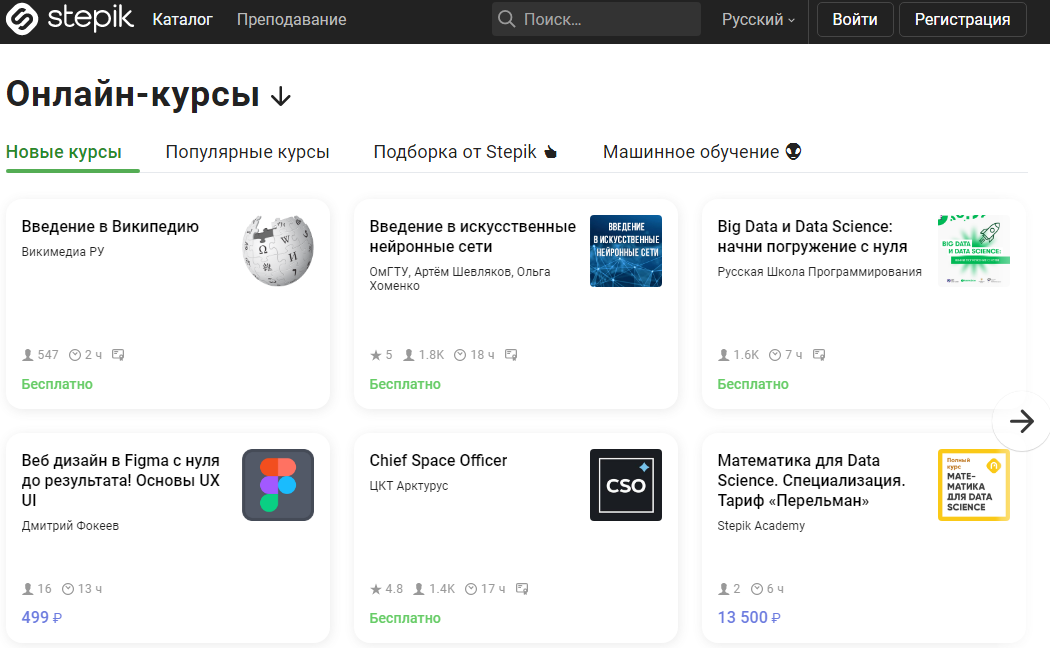Open the neural networks course cover image
Image resolution: width=1050 pixels, height=648 pixels.
coord(625,251)
